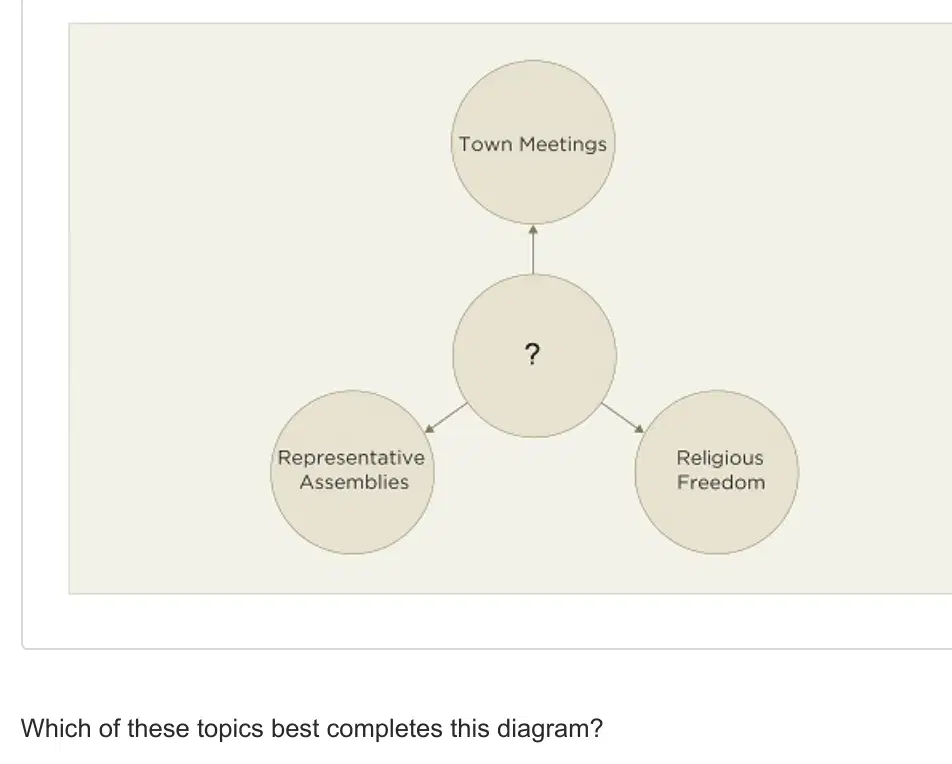Click the arrowhead touching the Town Meetings circle
The height and width of the screenshot is (764, 952).
click(x=533, y=230)
